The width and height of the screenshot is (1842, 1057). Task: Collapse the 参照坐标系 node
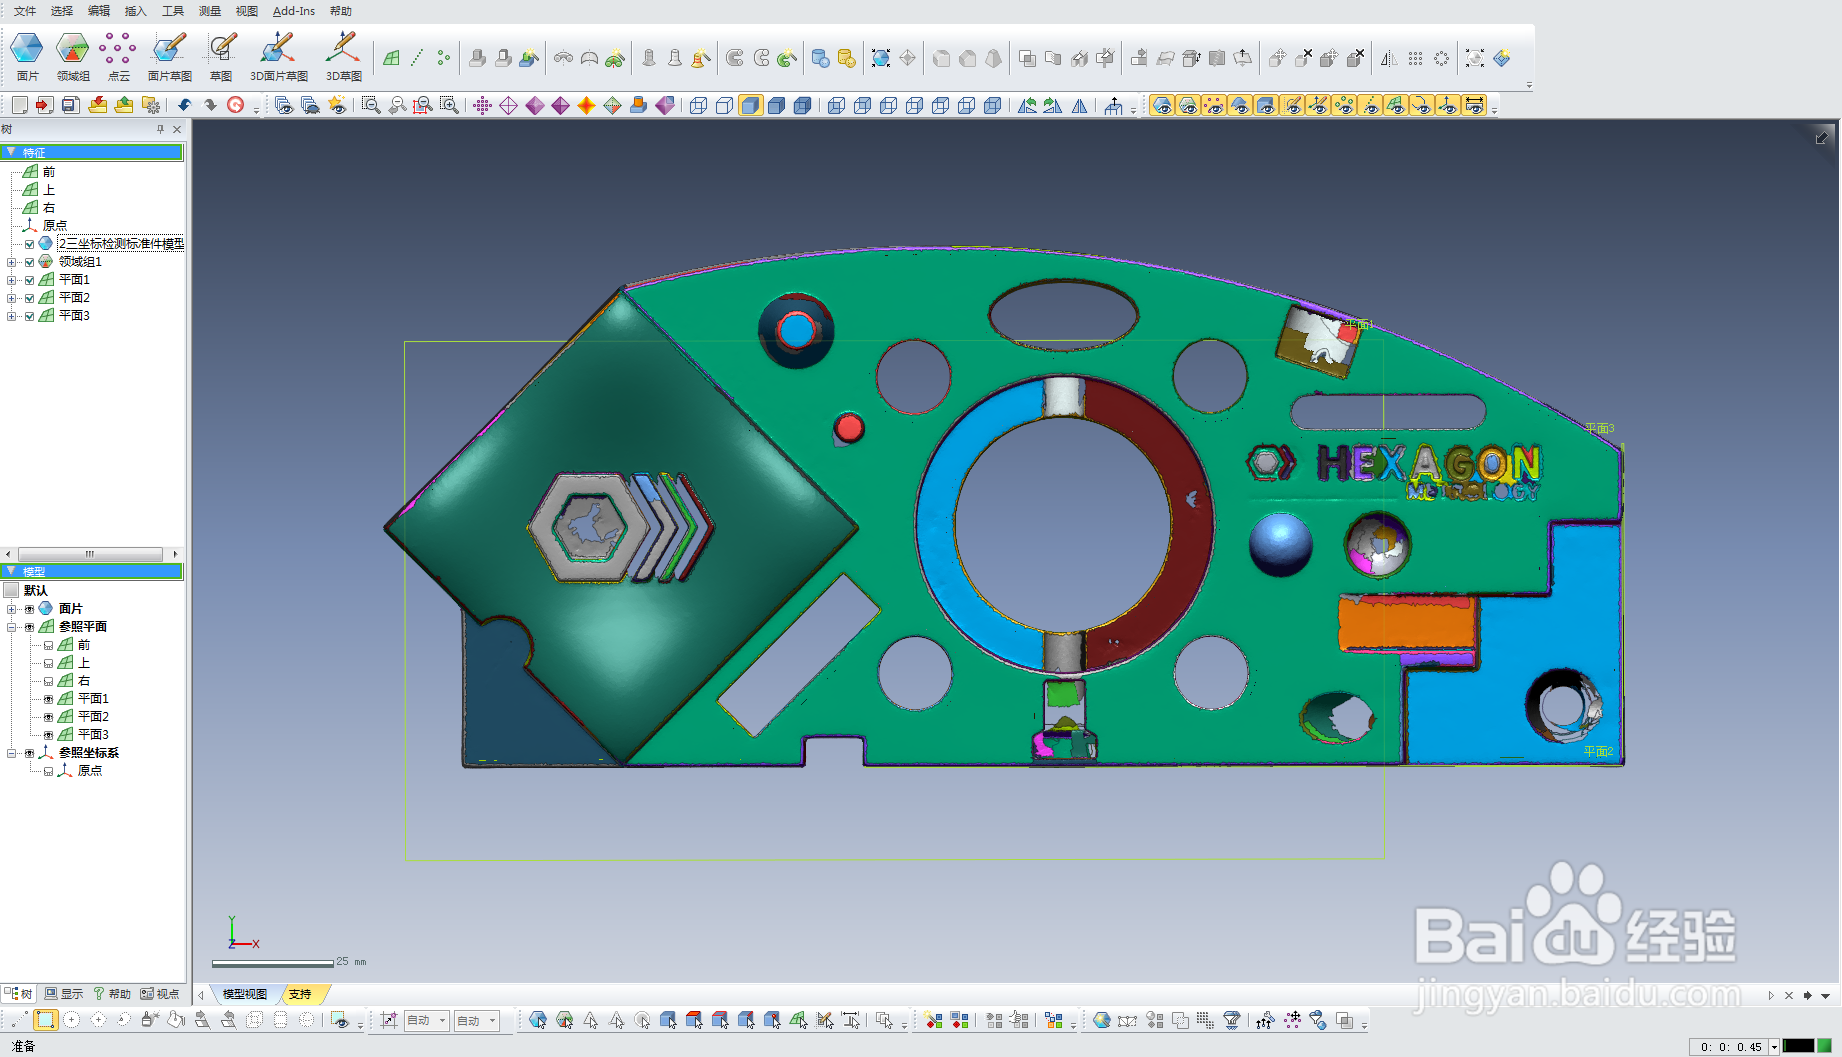point(11,753)
